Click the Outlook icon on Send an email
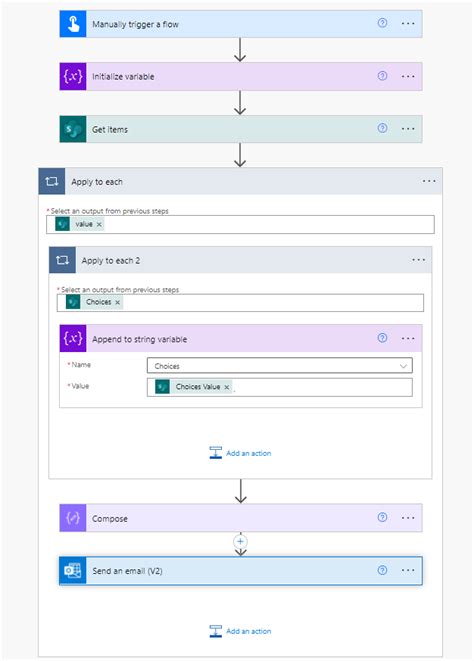The width and height of the screenshot is (474, 661). click(73, 570)
